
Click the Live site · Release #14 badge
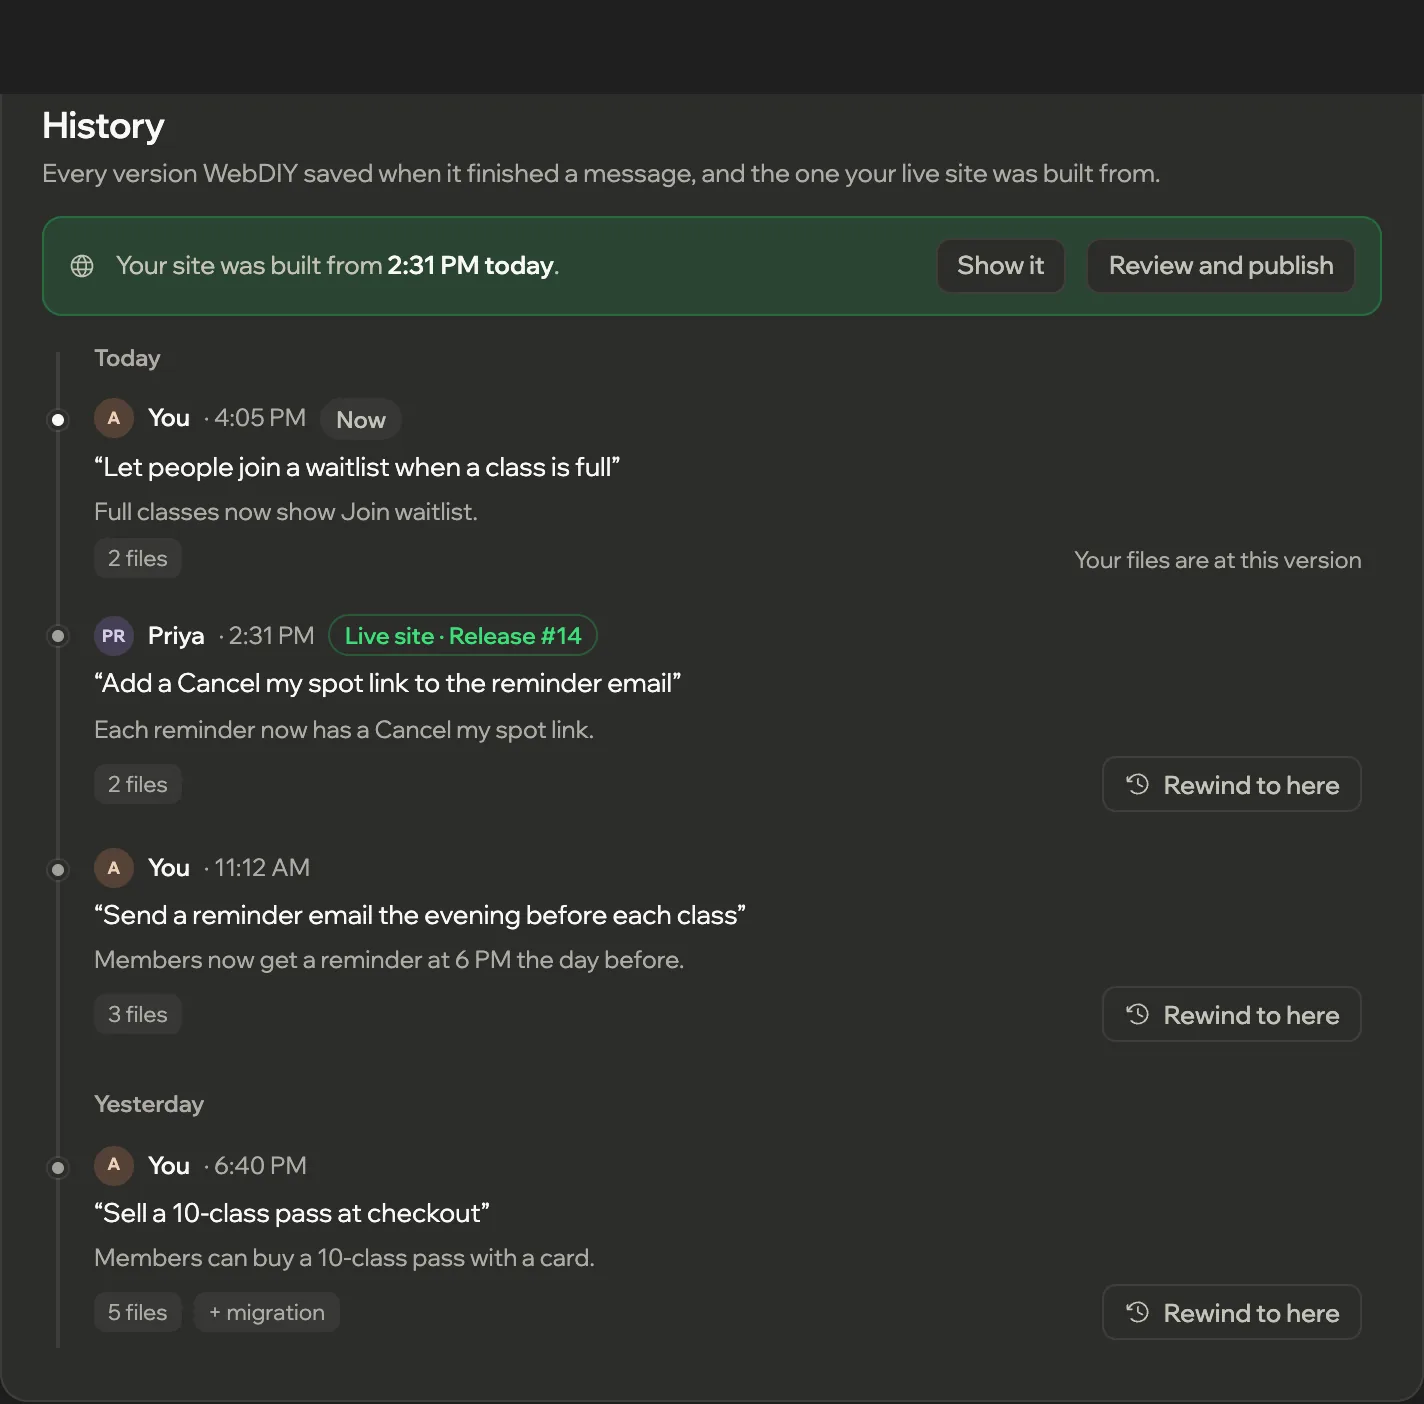tap(463, 636)
